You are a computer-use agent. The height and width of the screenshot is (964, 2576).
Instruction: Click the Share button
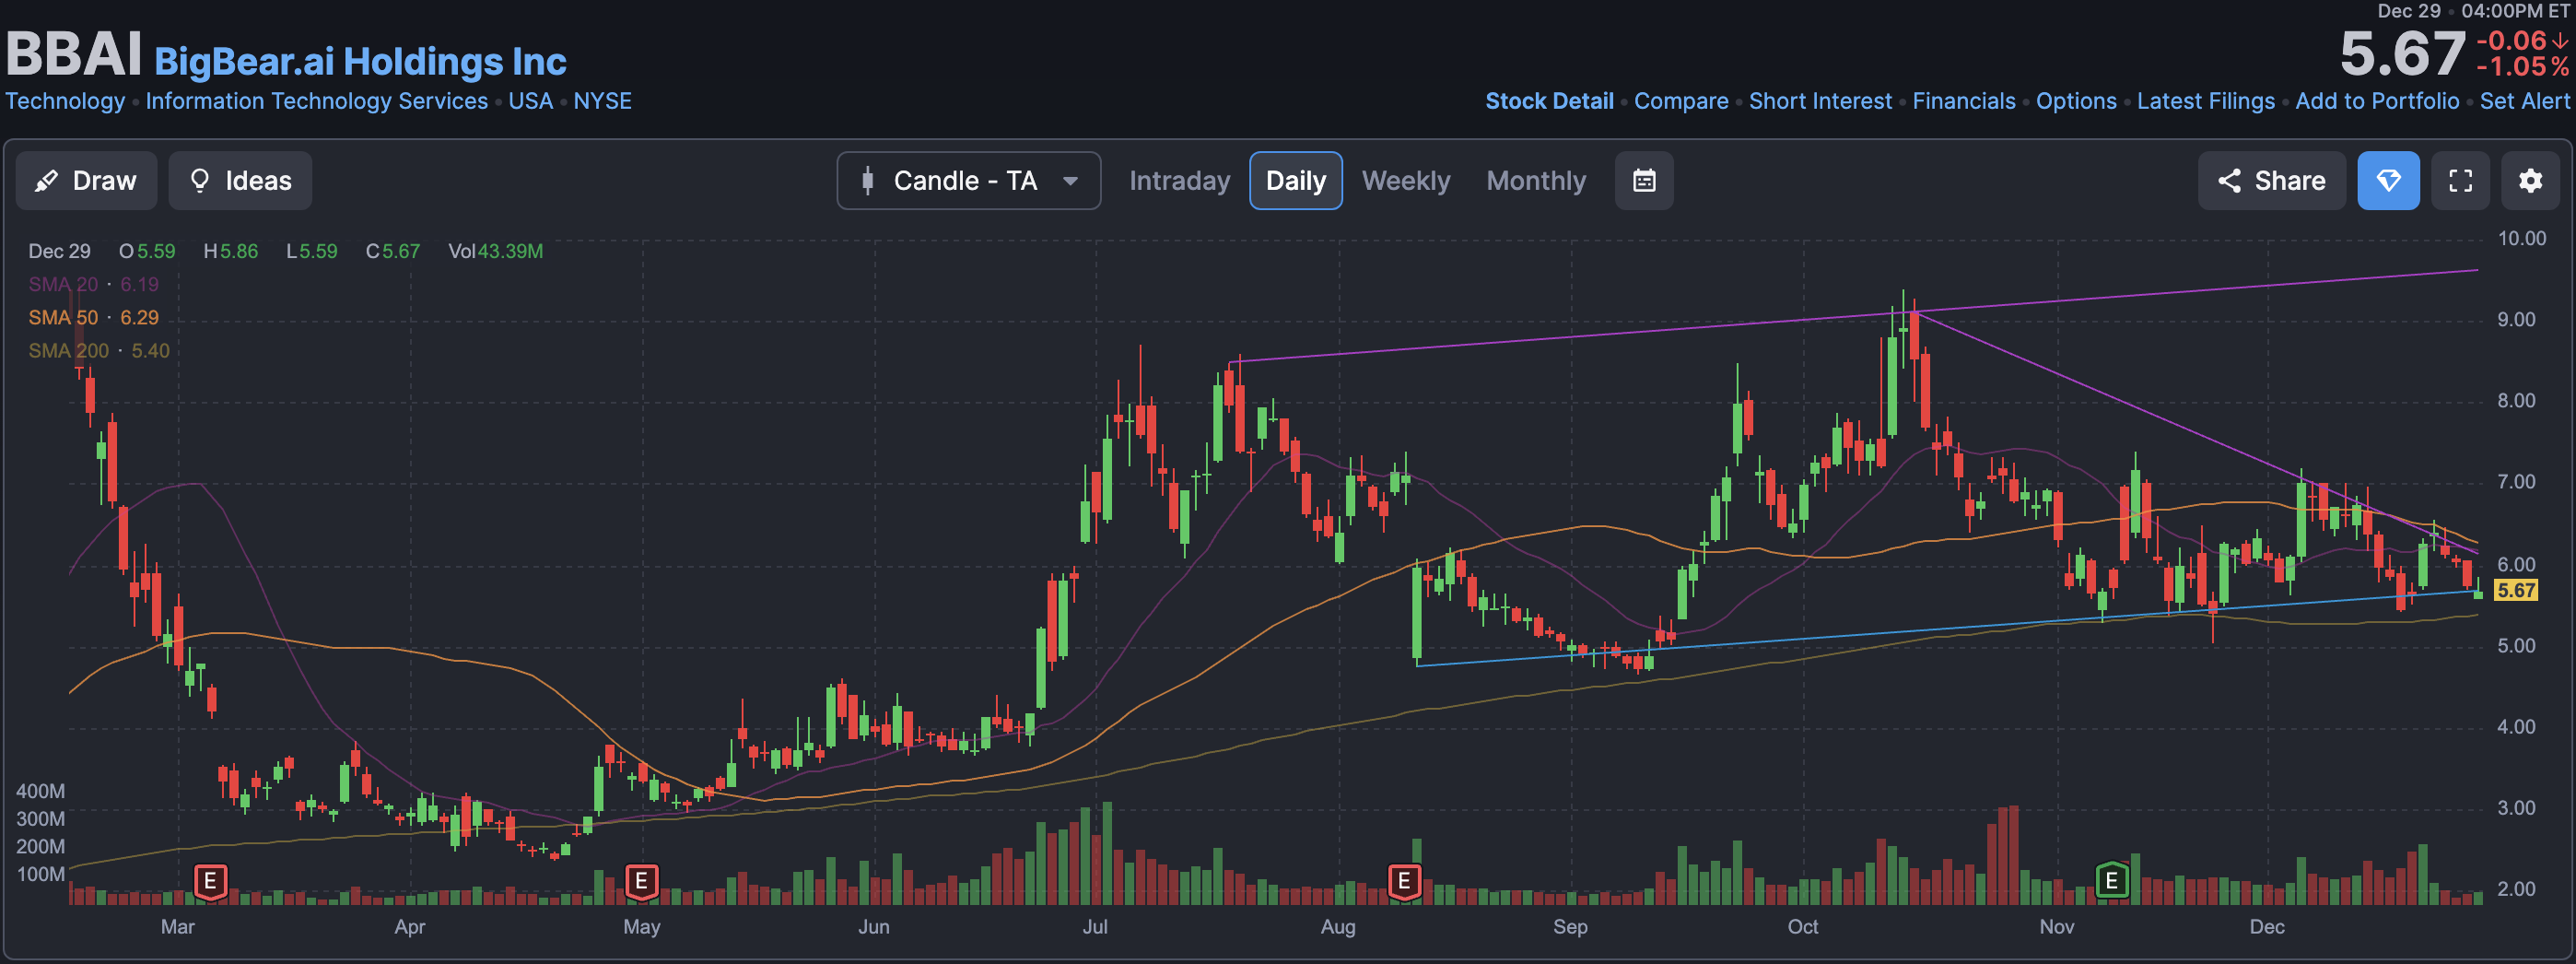2271,181
